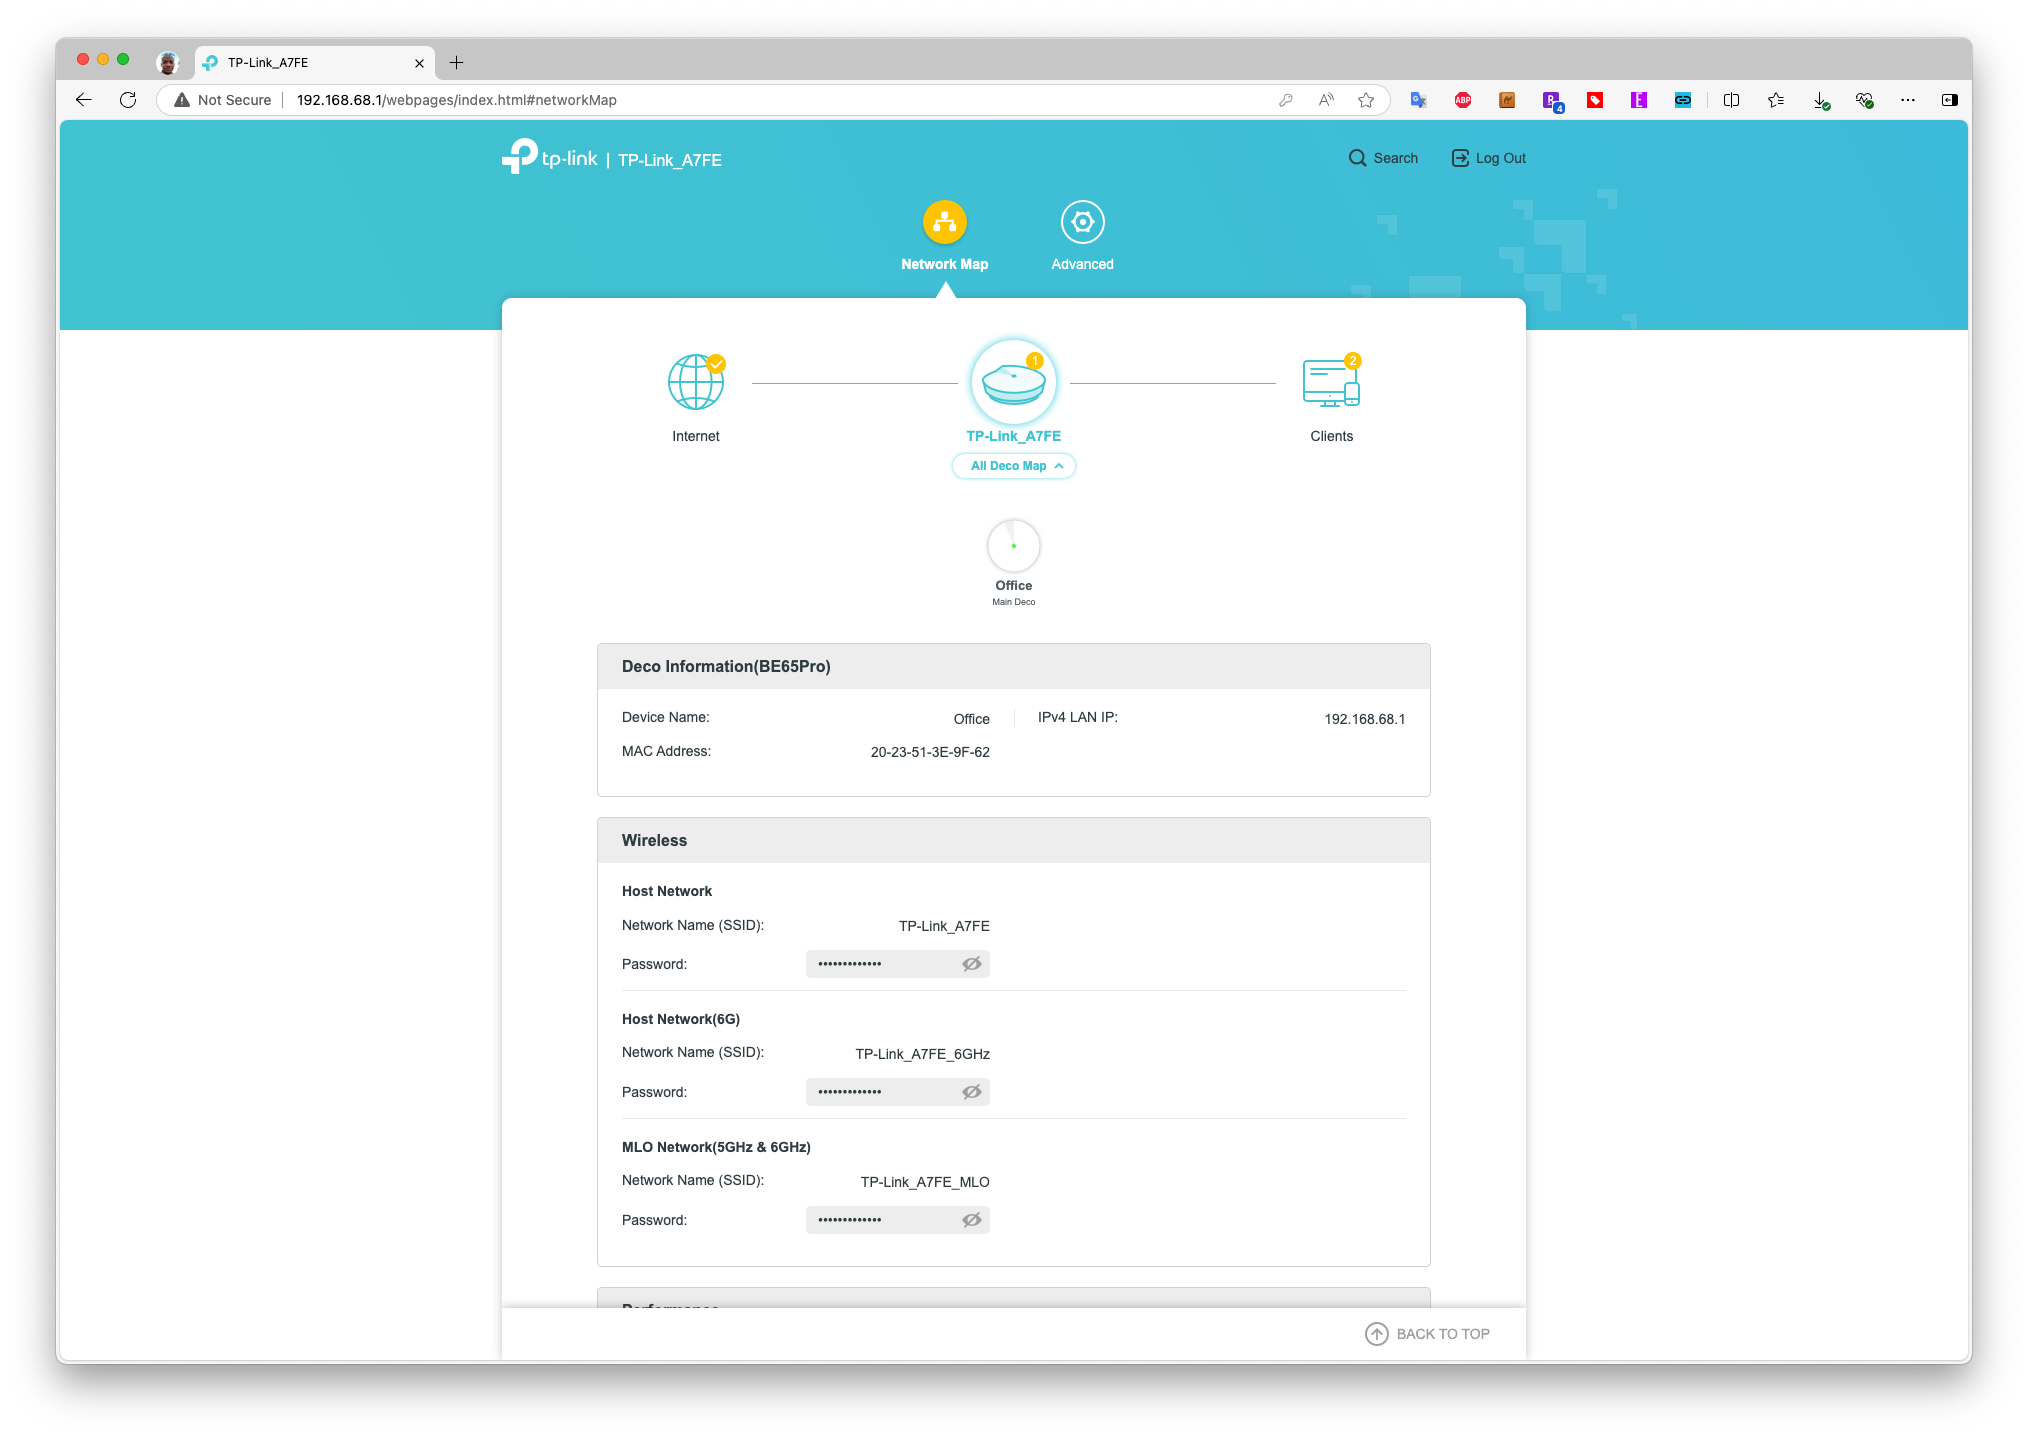Collapse the All Deco Map dropdown
The width and height of the screenshot is (2028, 1438).
pyautogui.click(x=1014, y=466)
